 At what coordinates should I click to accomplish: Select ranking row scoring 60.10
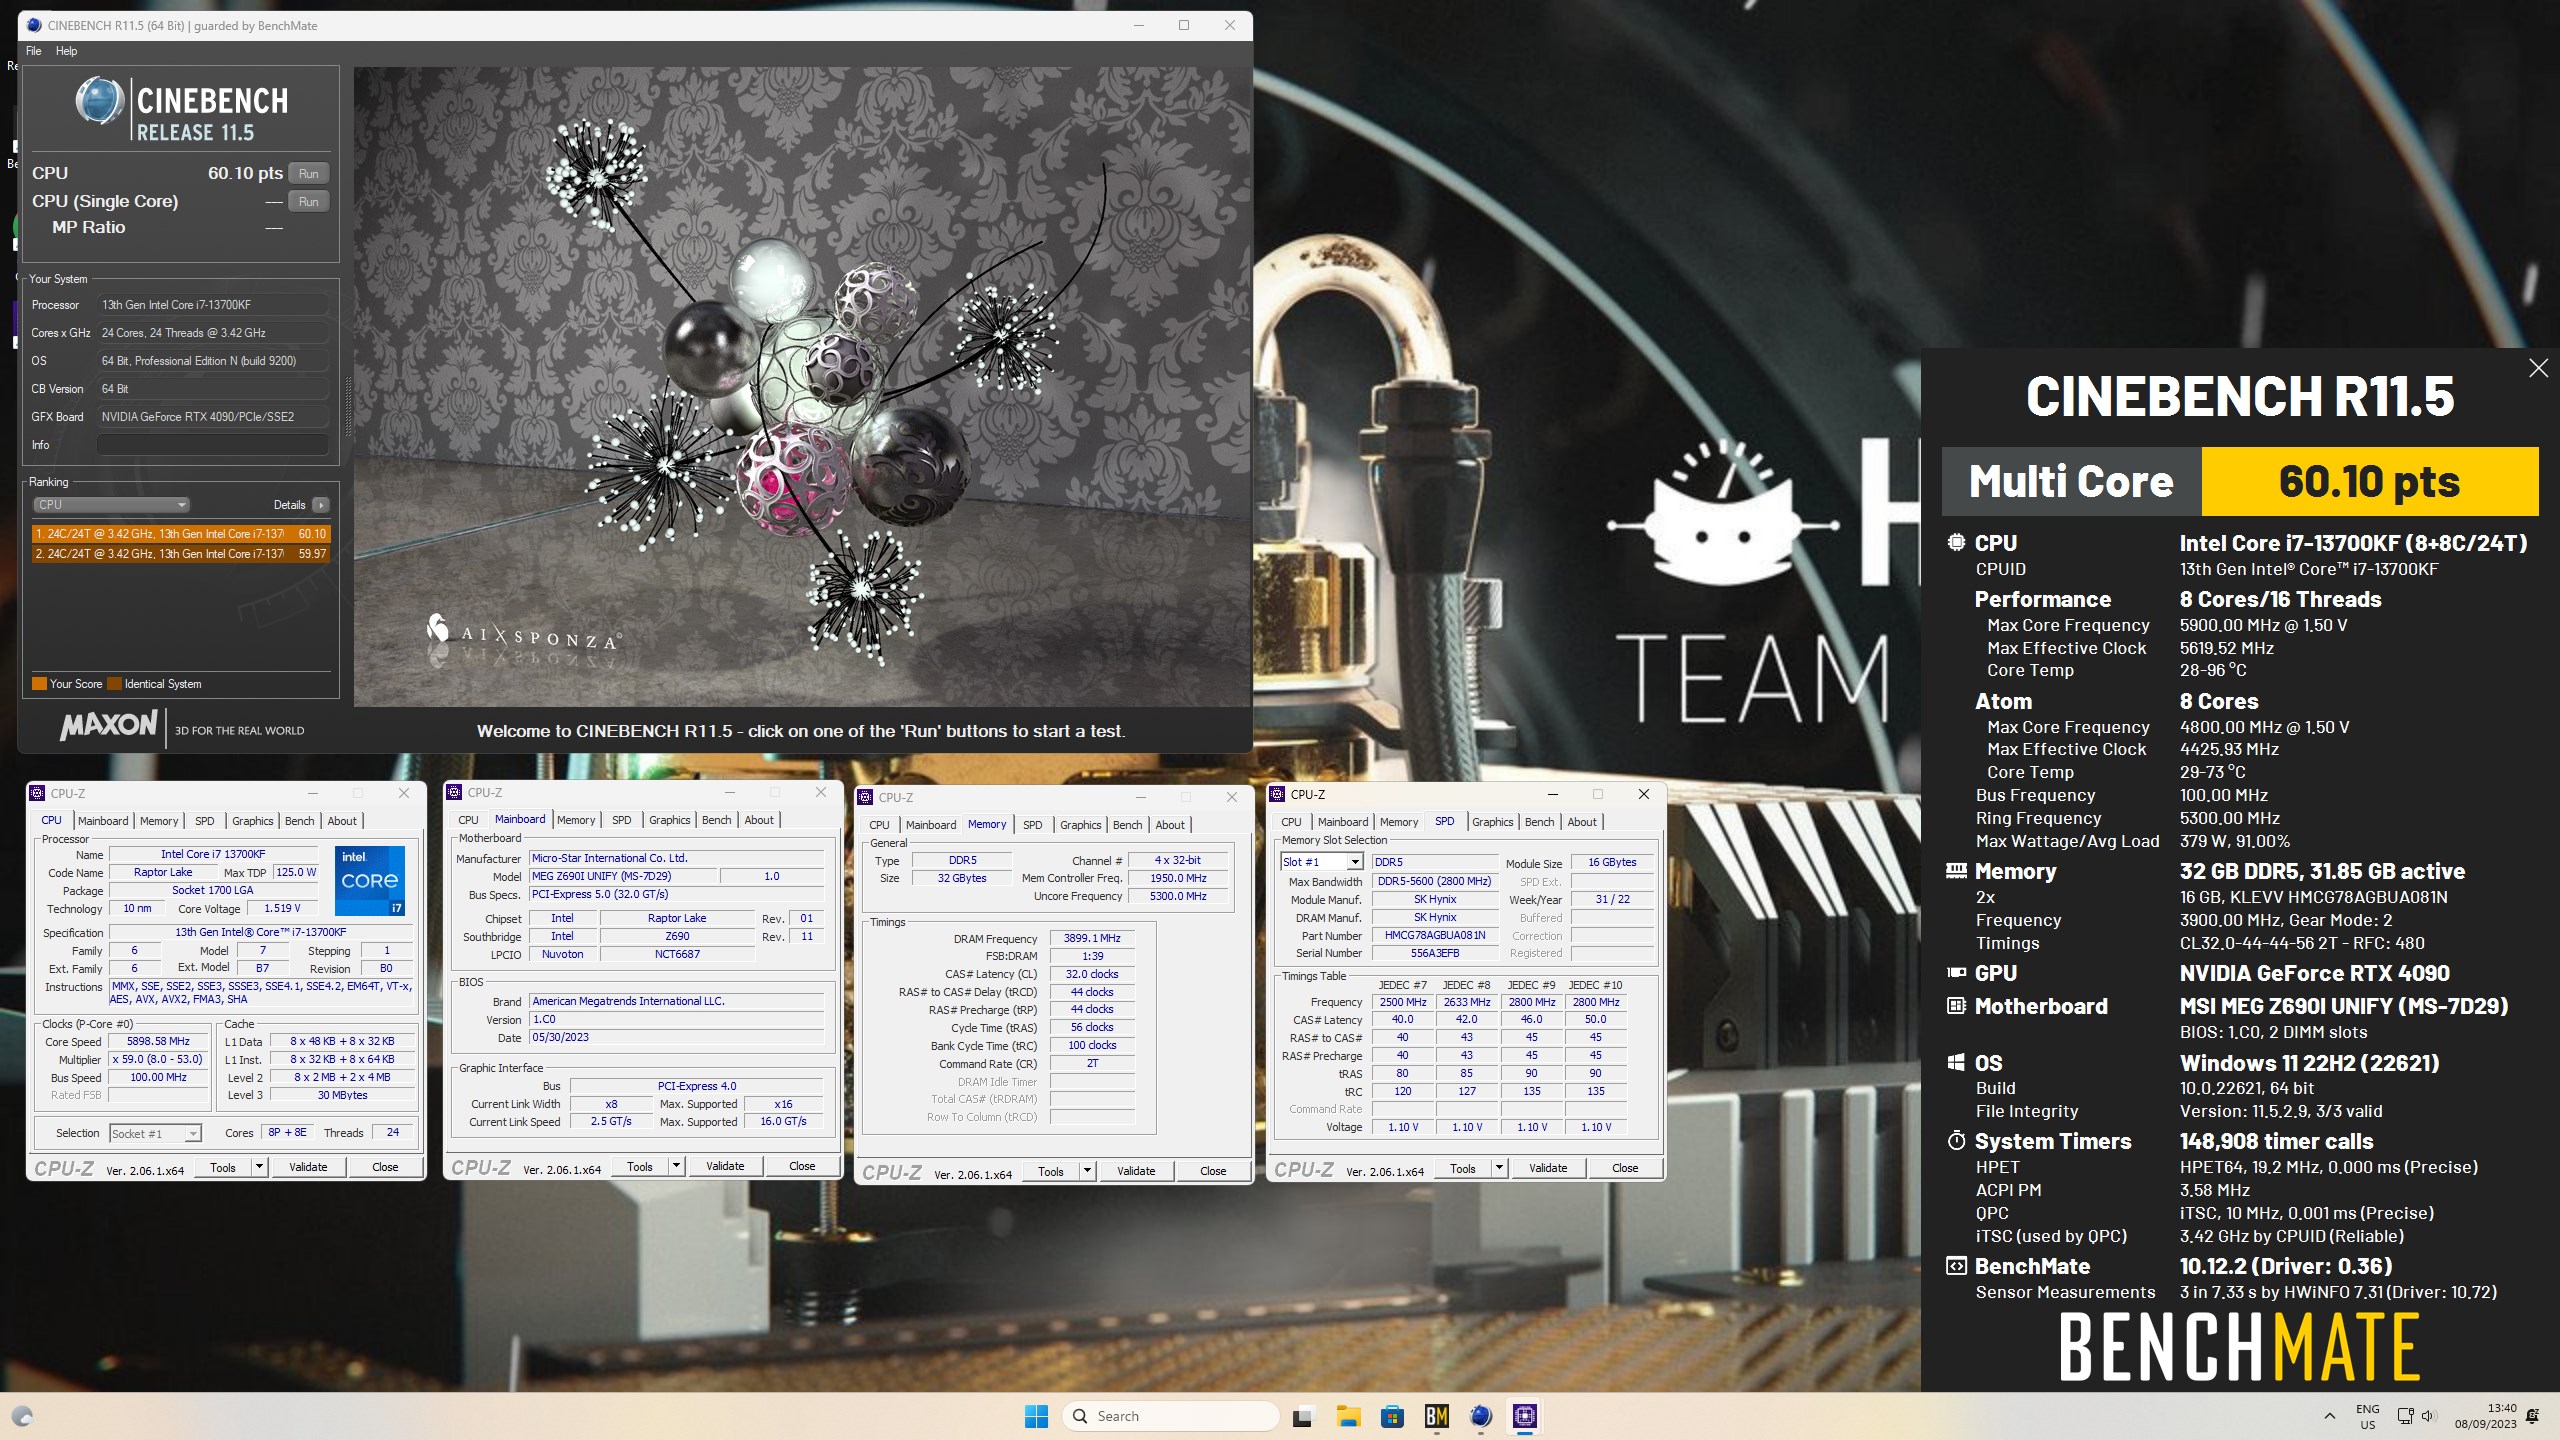tap(181, 534)
